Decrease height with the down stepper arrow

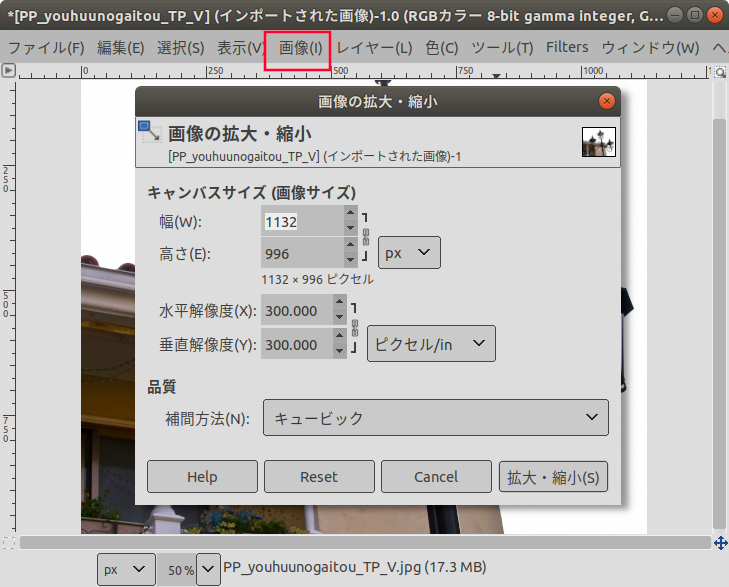pos(351,260)
